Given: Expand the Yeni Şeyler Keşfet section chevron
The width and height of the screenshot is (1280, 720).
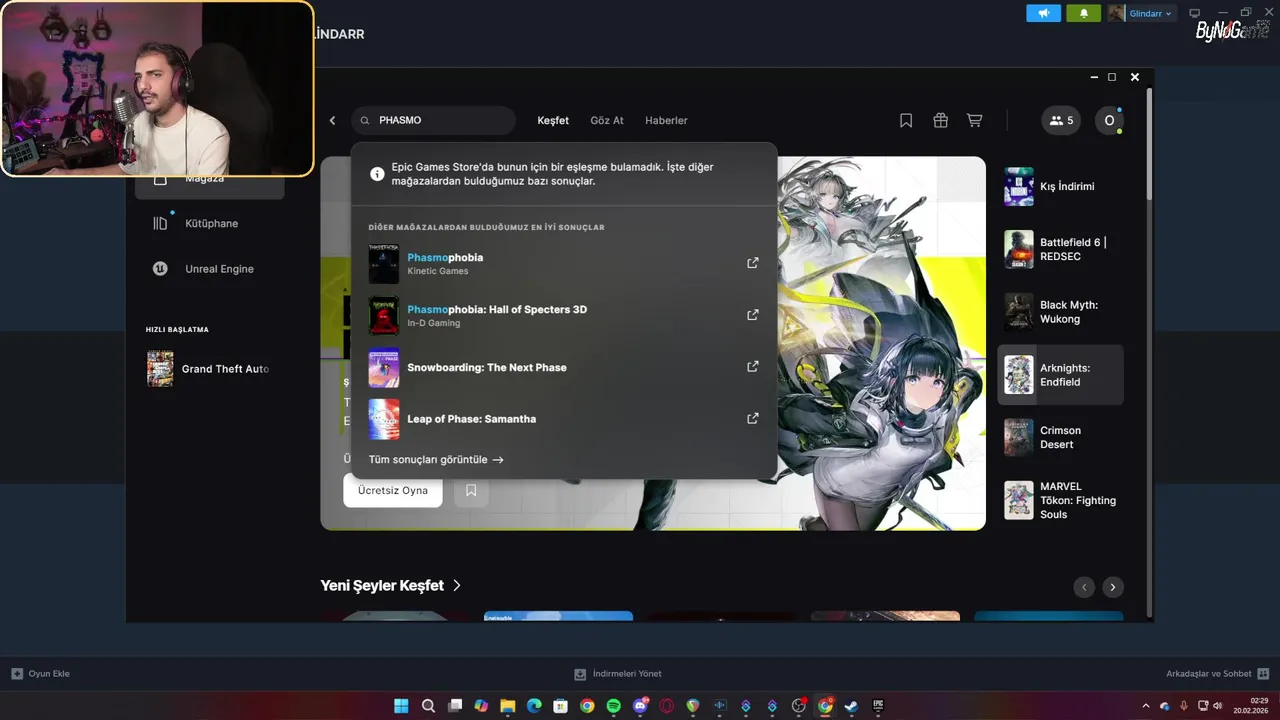Looking at the screenshot, I should 457,585.
